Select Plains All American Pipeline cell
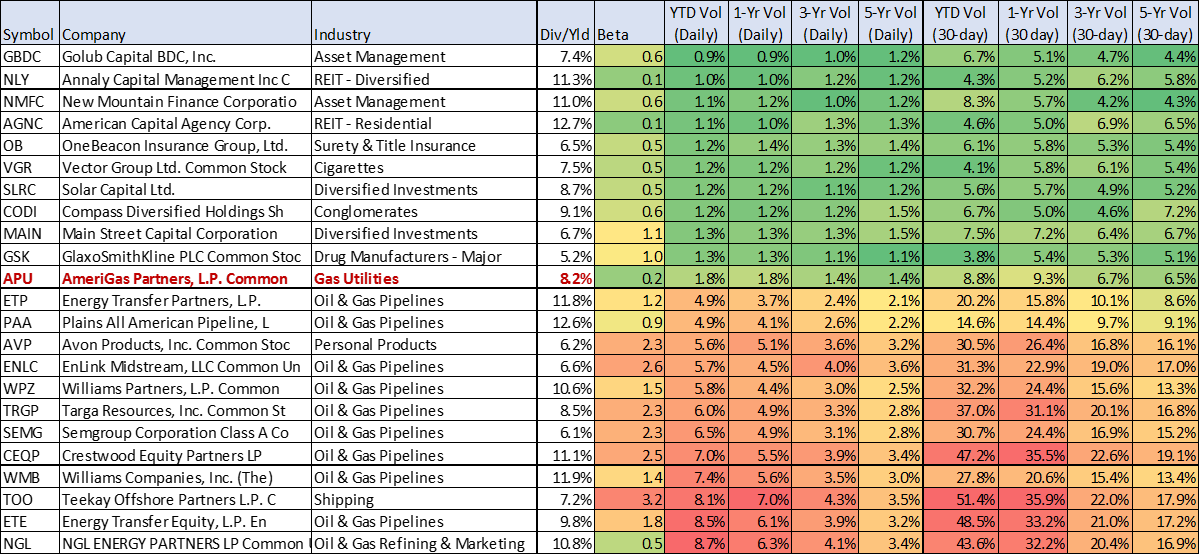The image size is (1200, 555). (185, 323)
